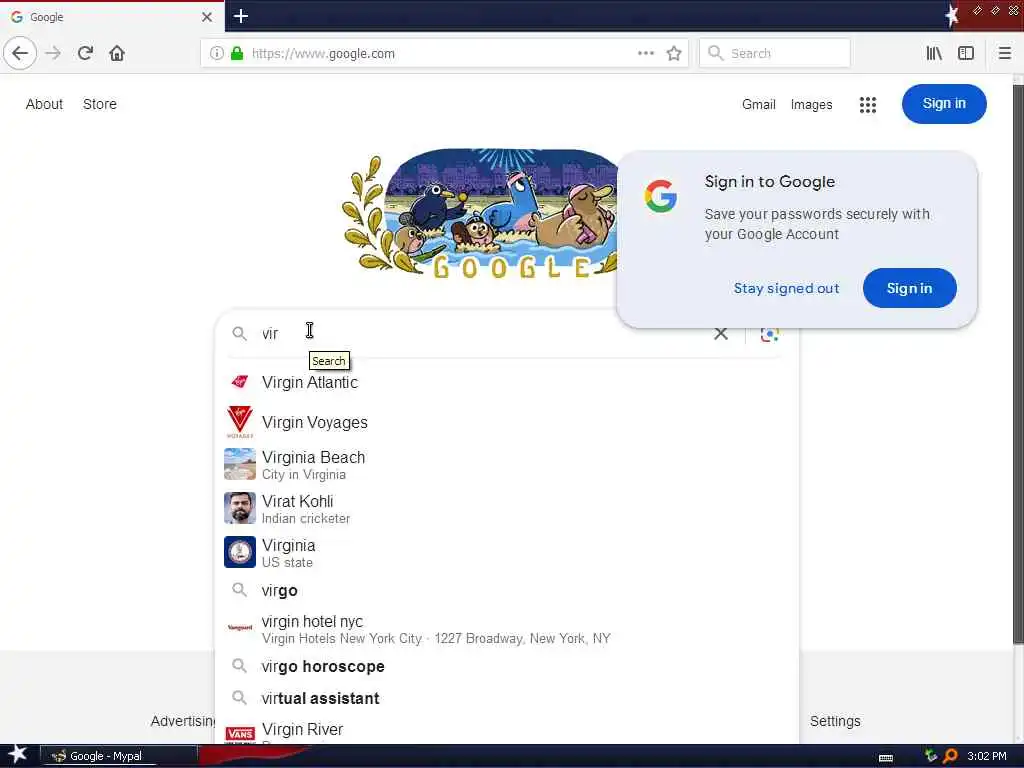Select virgo horoscope suggestion
This screenshot has width=1024, height=768.
coord(506,666)
